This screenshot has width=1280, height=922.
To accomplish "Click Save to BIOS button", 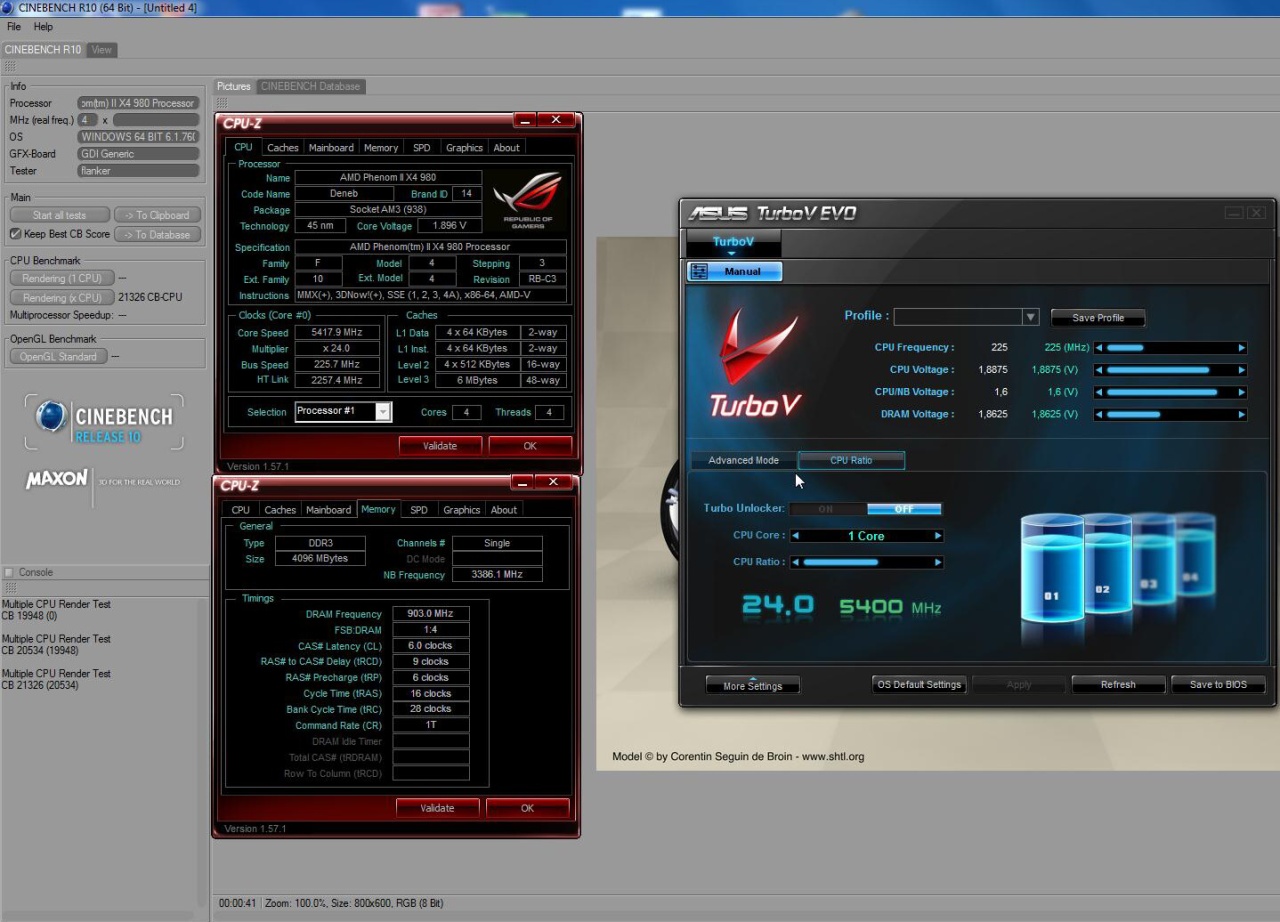I will click(1217, 685).
